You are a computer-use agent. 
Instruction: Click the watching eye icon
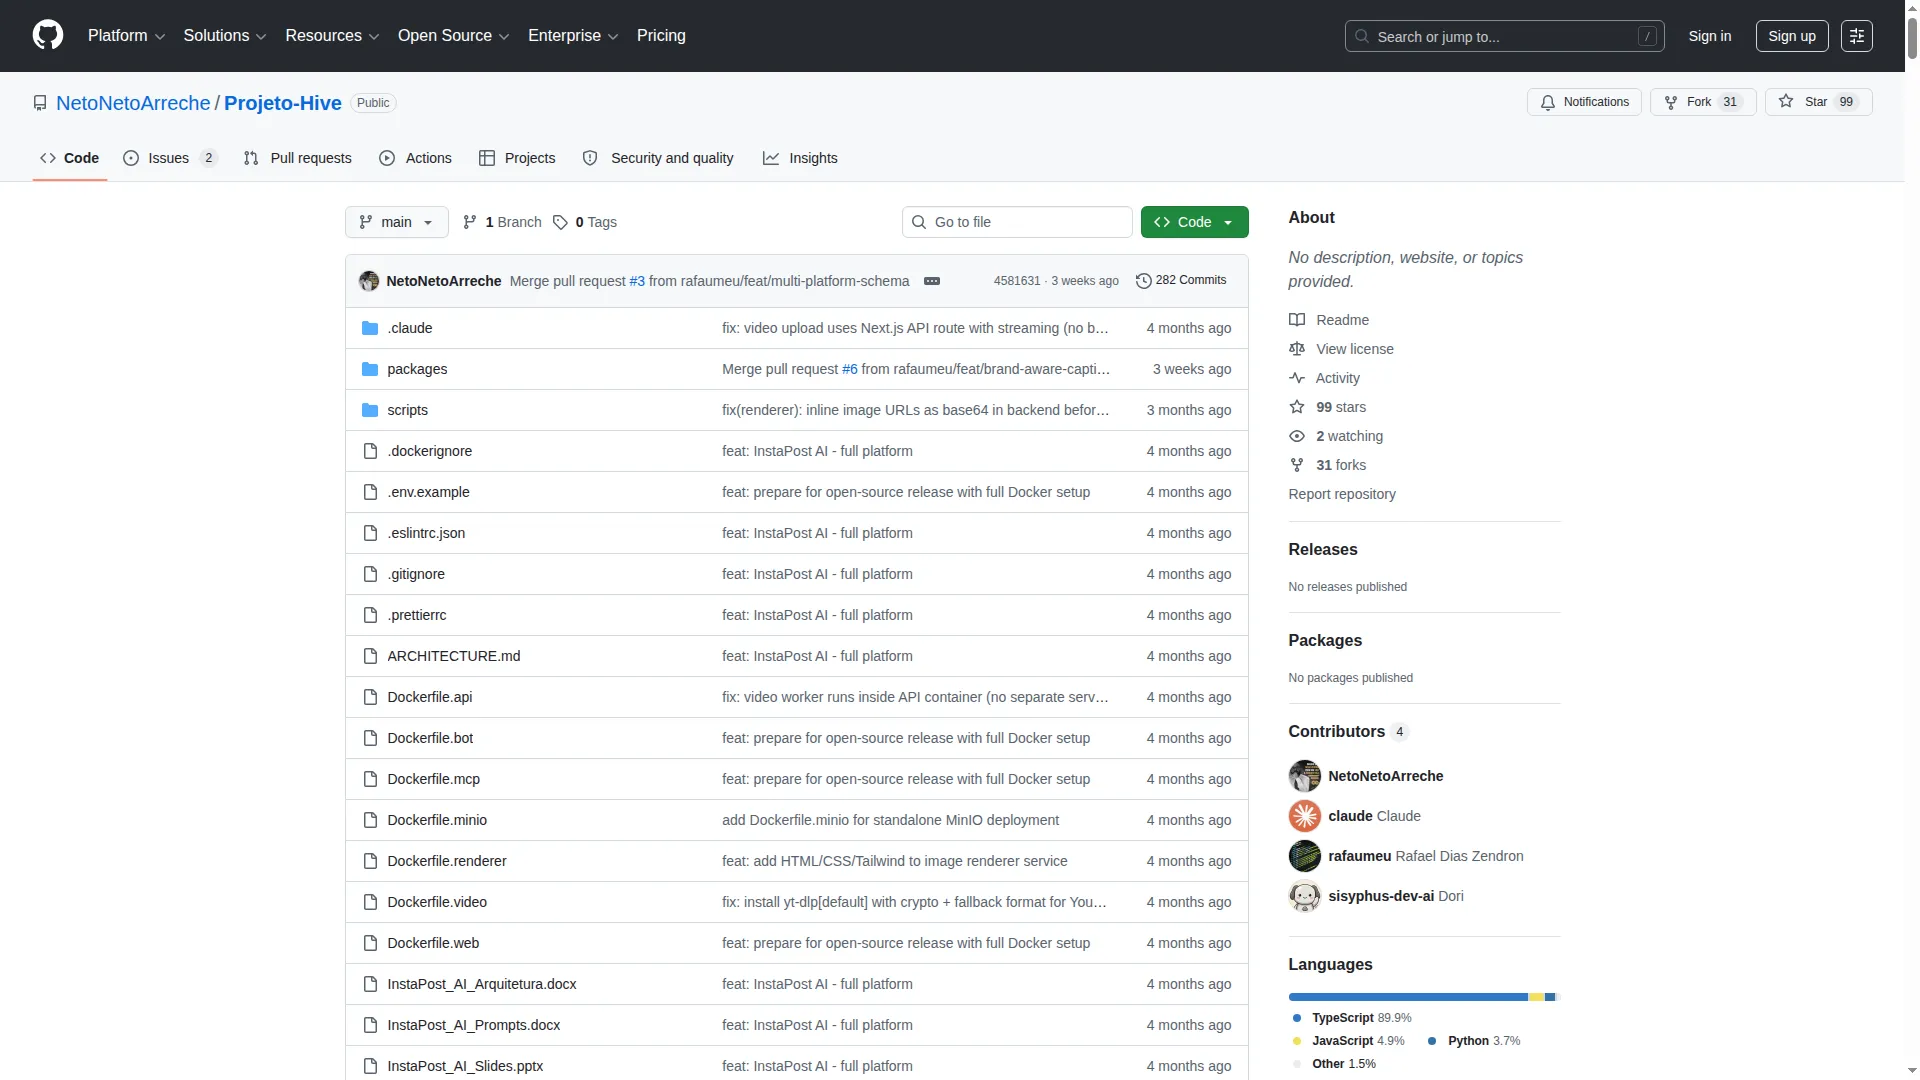point(1297,436)
